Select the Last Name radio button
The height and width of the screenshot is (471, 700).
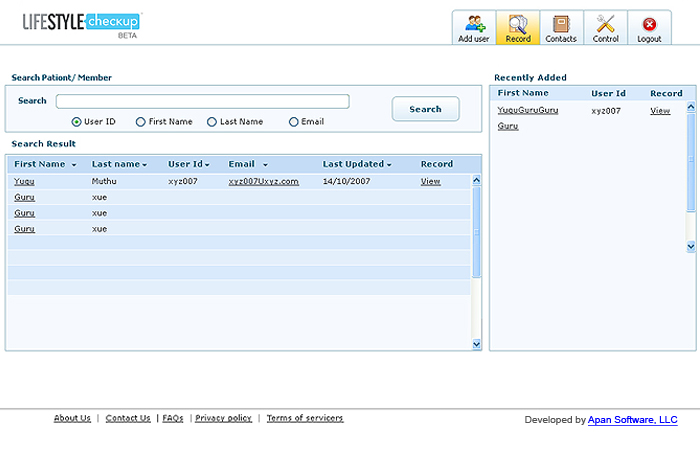coord(212,122)
